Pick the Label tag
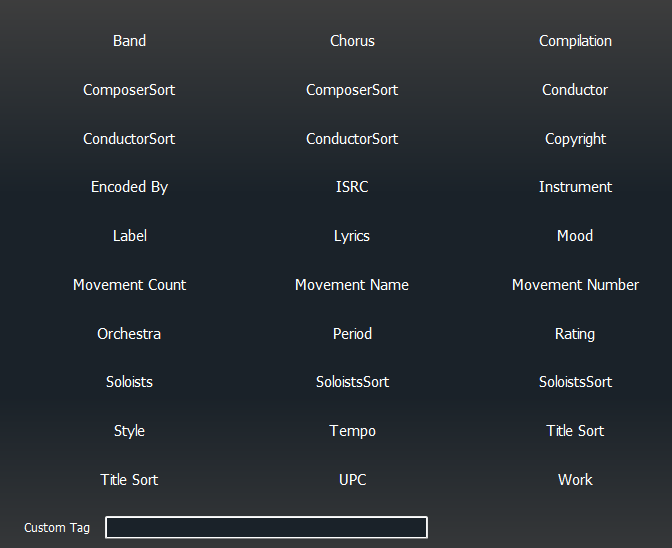This screenshot has width=672, height=548. click(129, 236)
